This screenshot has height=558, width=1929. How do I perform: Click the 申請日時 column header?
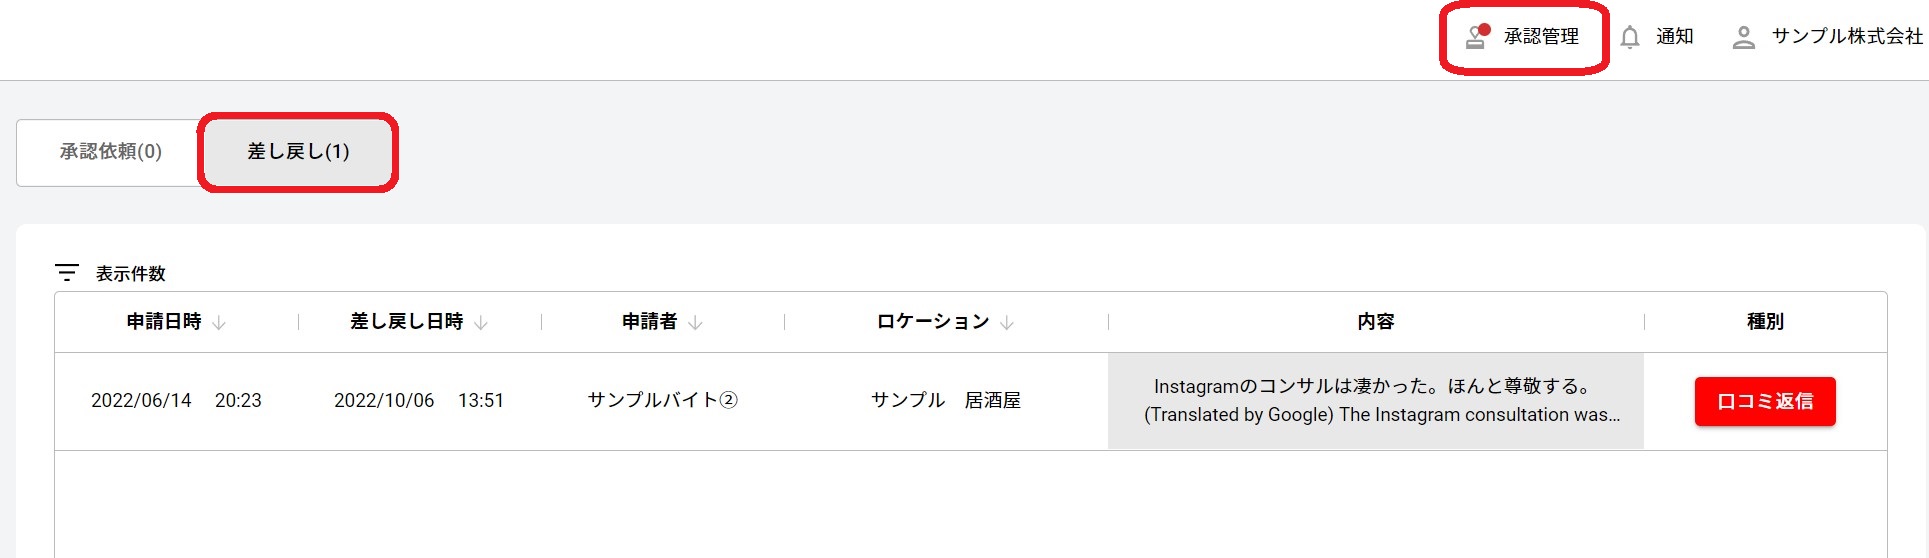pos(164,321)
